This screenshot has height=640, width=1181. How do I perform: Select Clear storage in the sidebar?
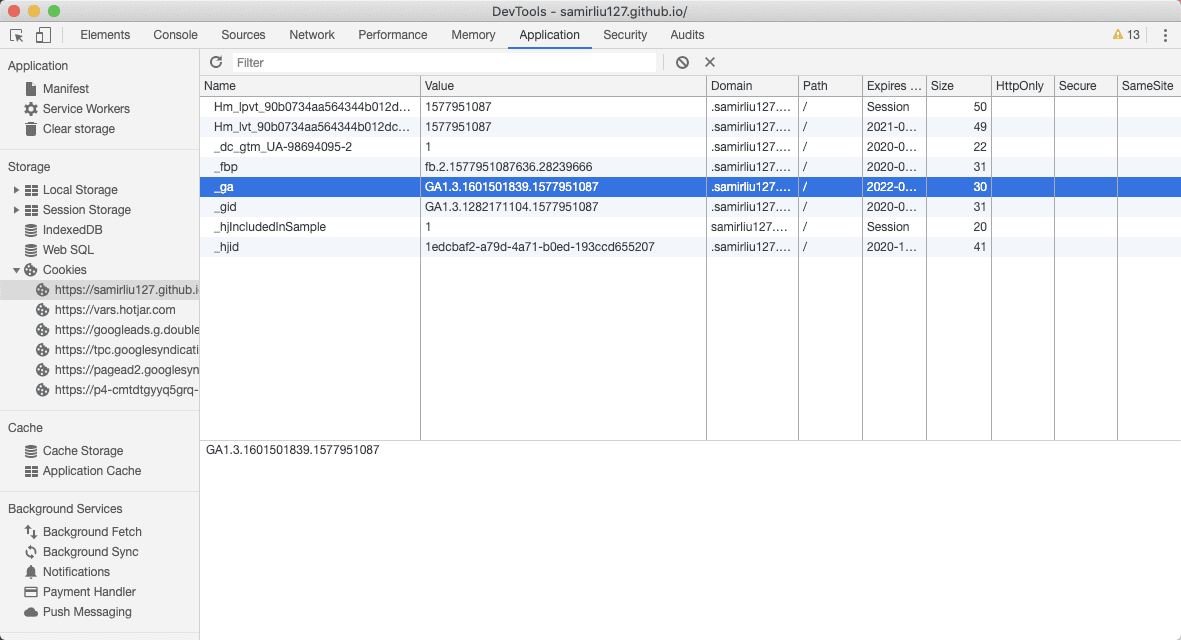(78, 129)
